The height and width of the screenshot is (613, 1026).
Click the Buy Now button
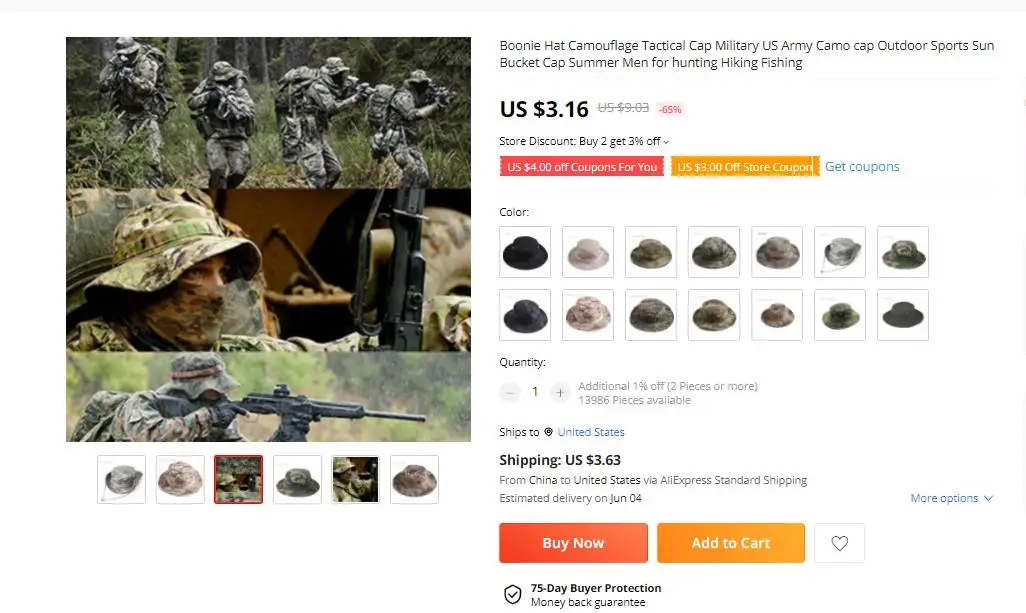[x=573, y=543]
